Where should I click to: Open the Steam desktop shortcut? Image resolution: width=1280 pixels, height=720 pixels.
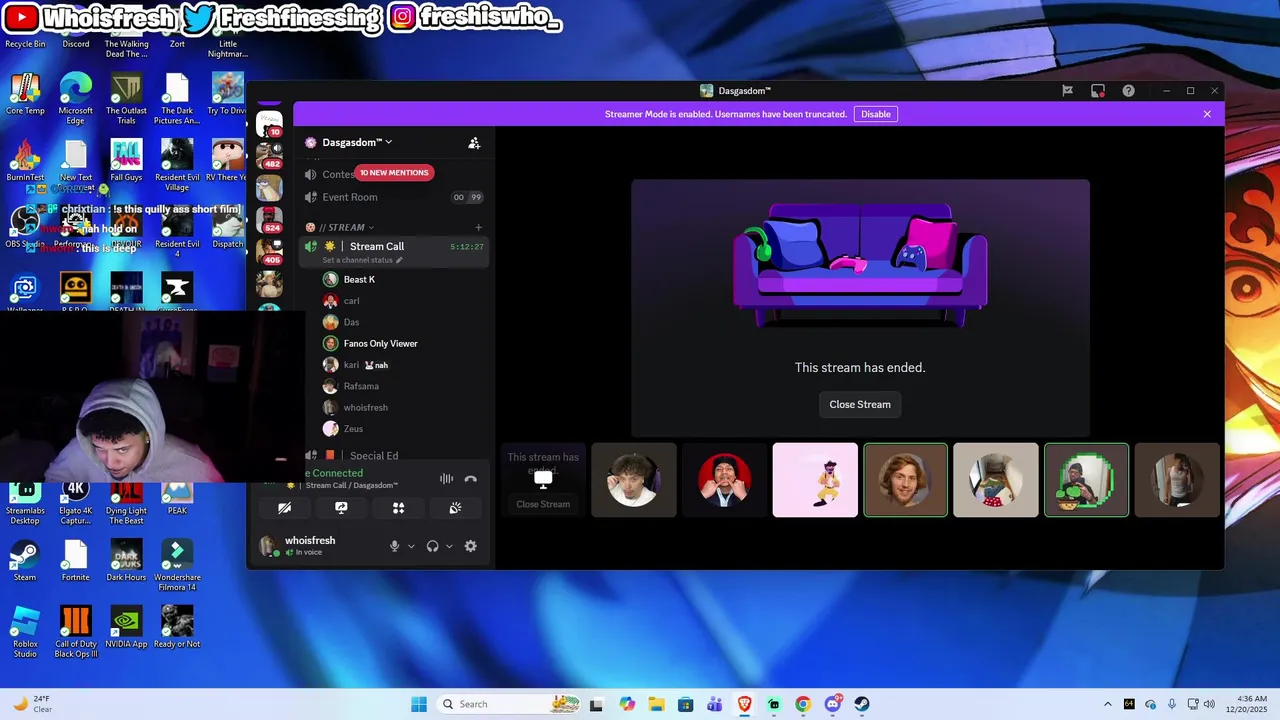(25, 560)
